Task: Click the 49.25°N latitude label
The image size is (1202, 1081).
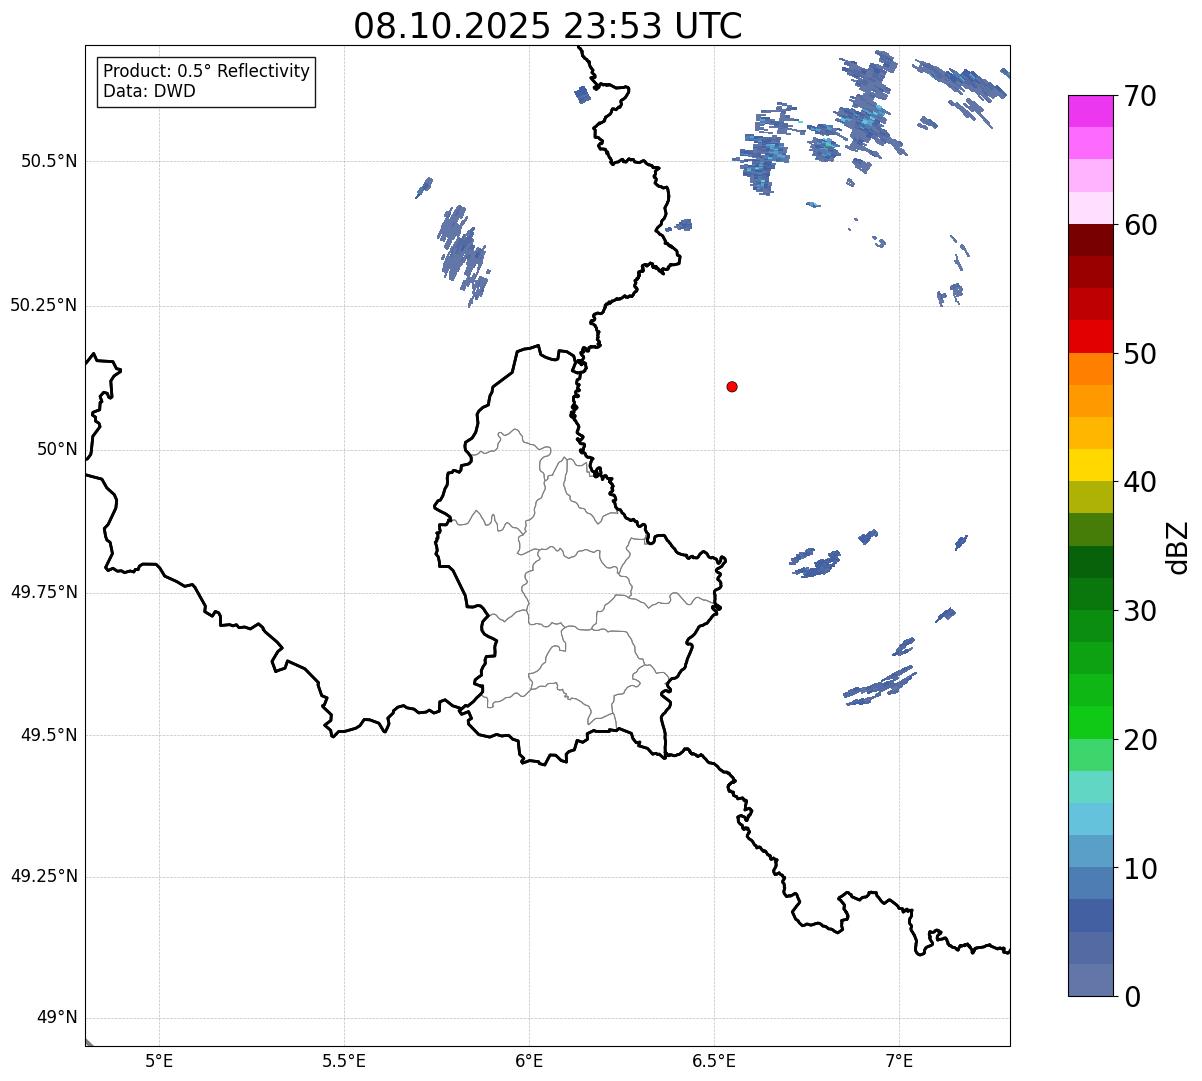Action: click(44, 876)
